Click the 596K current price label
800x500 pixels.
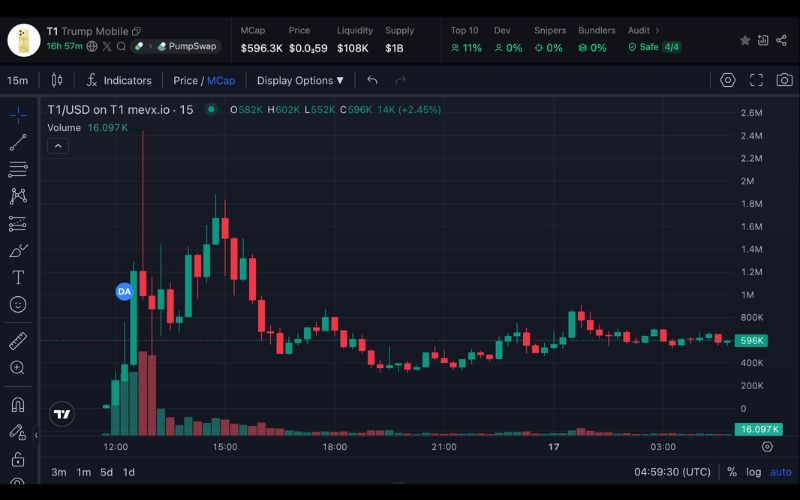point(751,340)
